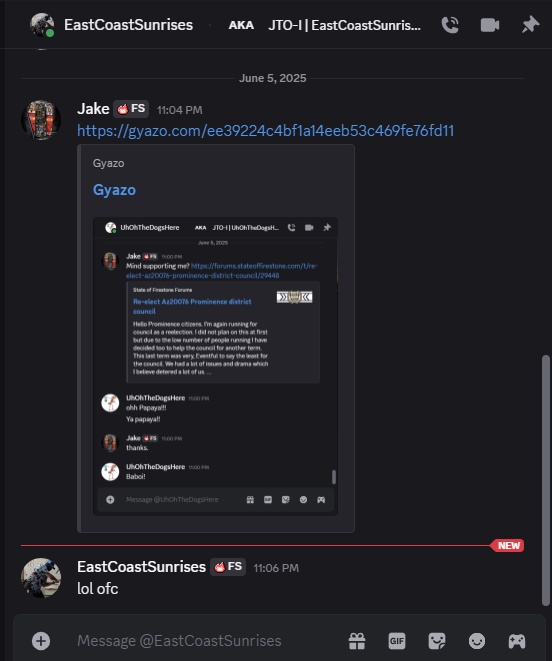The width and height of the screenshot is (552, 661).
Task: Open the embedded Gyazo screenshot preview
Action: click(215, 366)
